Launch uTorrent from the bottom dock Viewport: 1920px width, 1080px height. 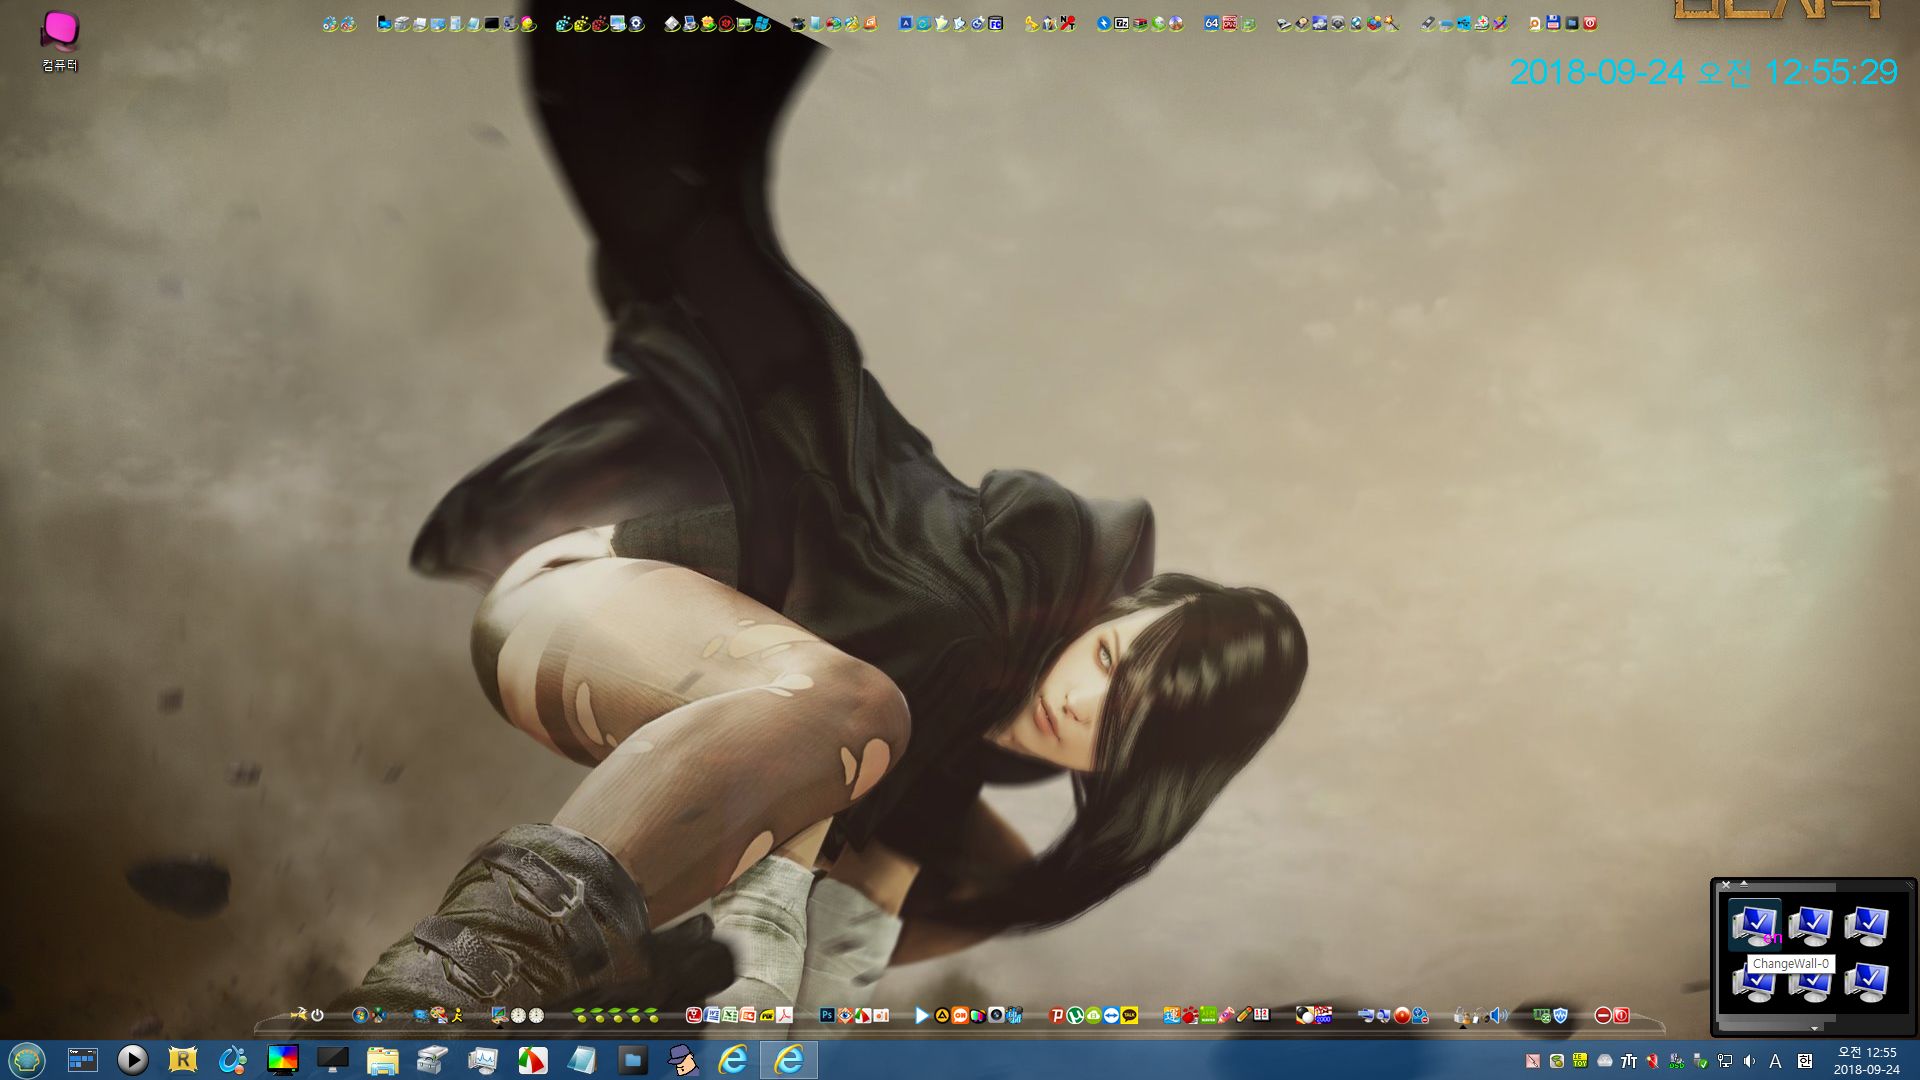tap(1075, 1015)
